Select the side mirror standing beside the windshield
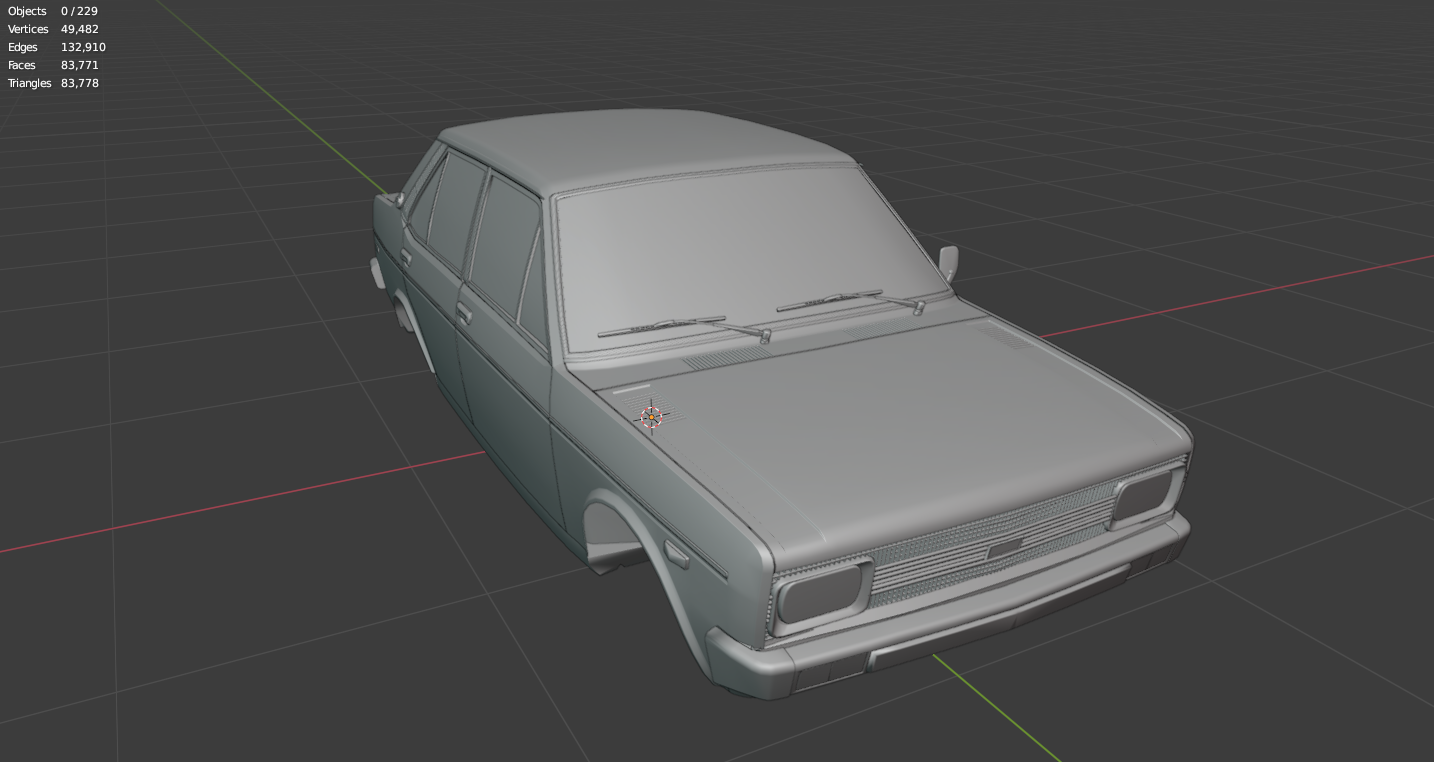This screenshot has height=762, width=1434. 948,263
